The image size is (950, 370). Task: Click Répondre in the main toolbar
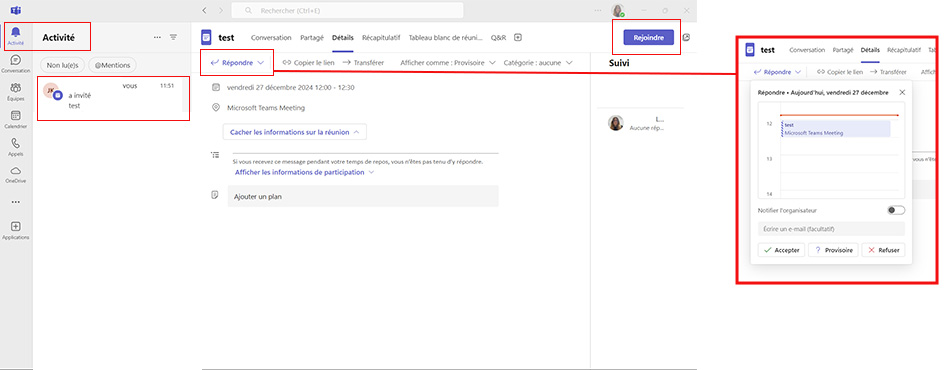(231, 62)
